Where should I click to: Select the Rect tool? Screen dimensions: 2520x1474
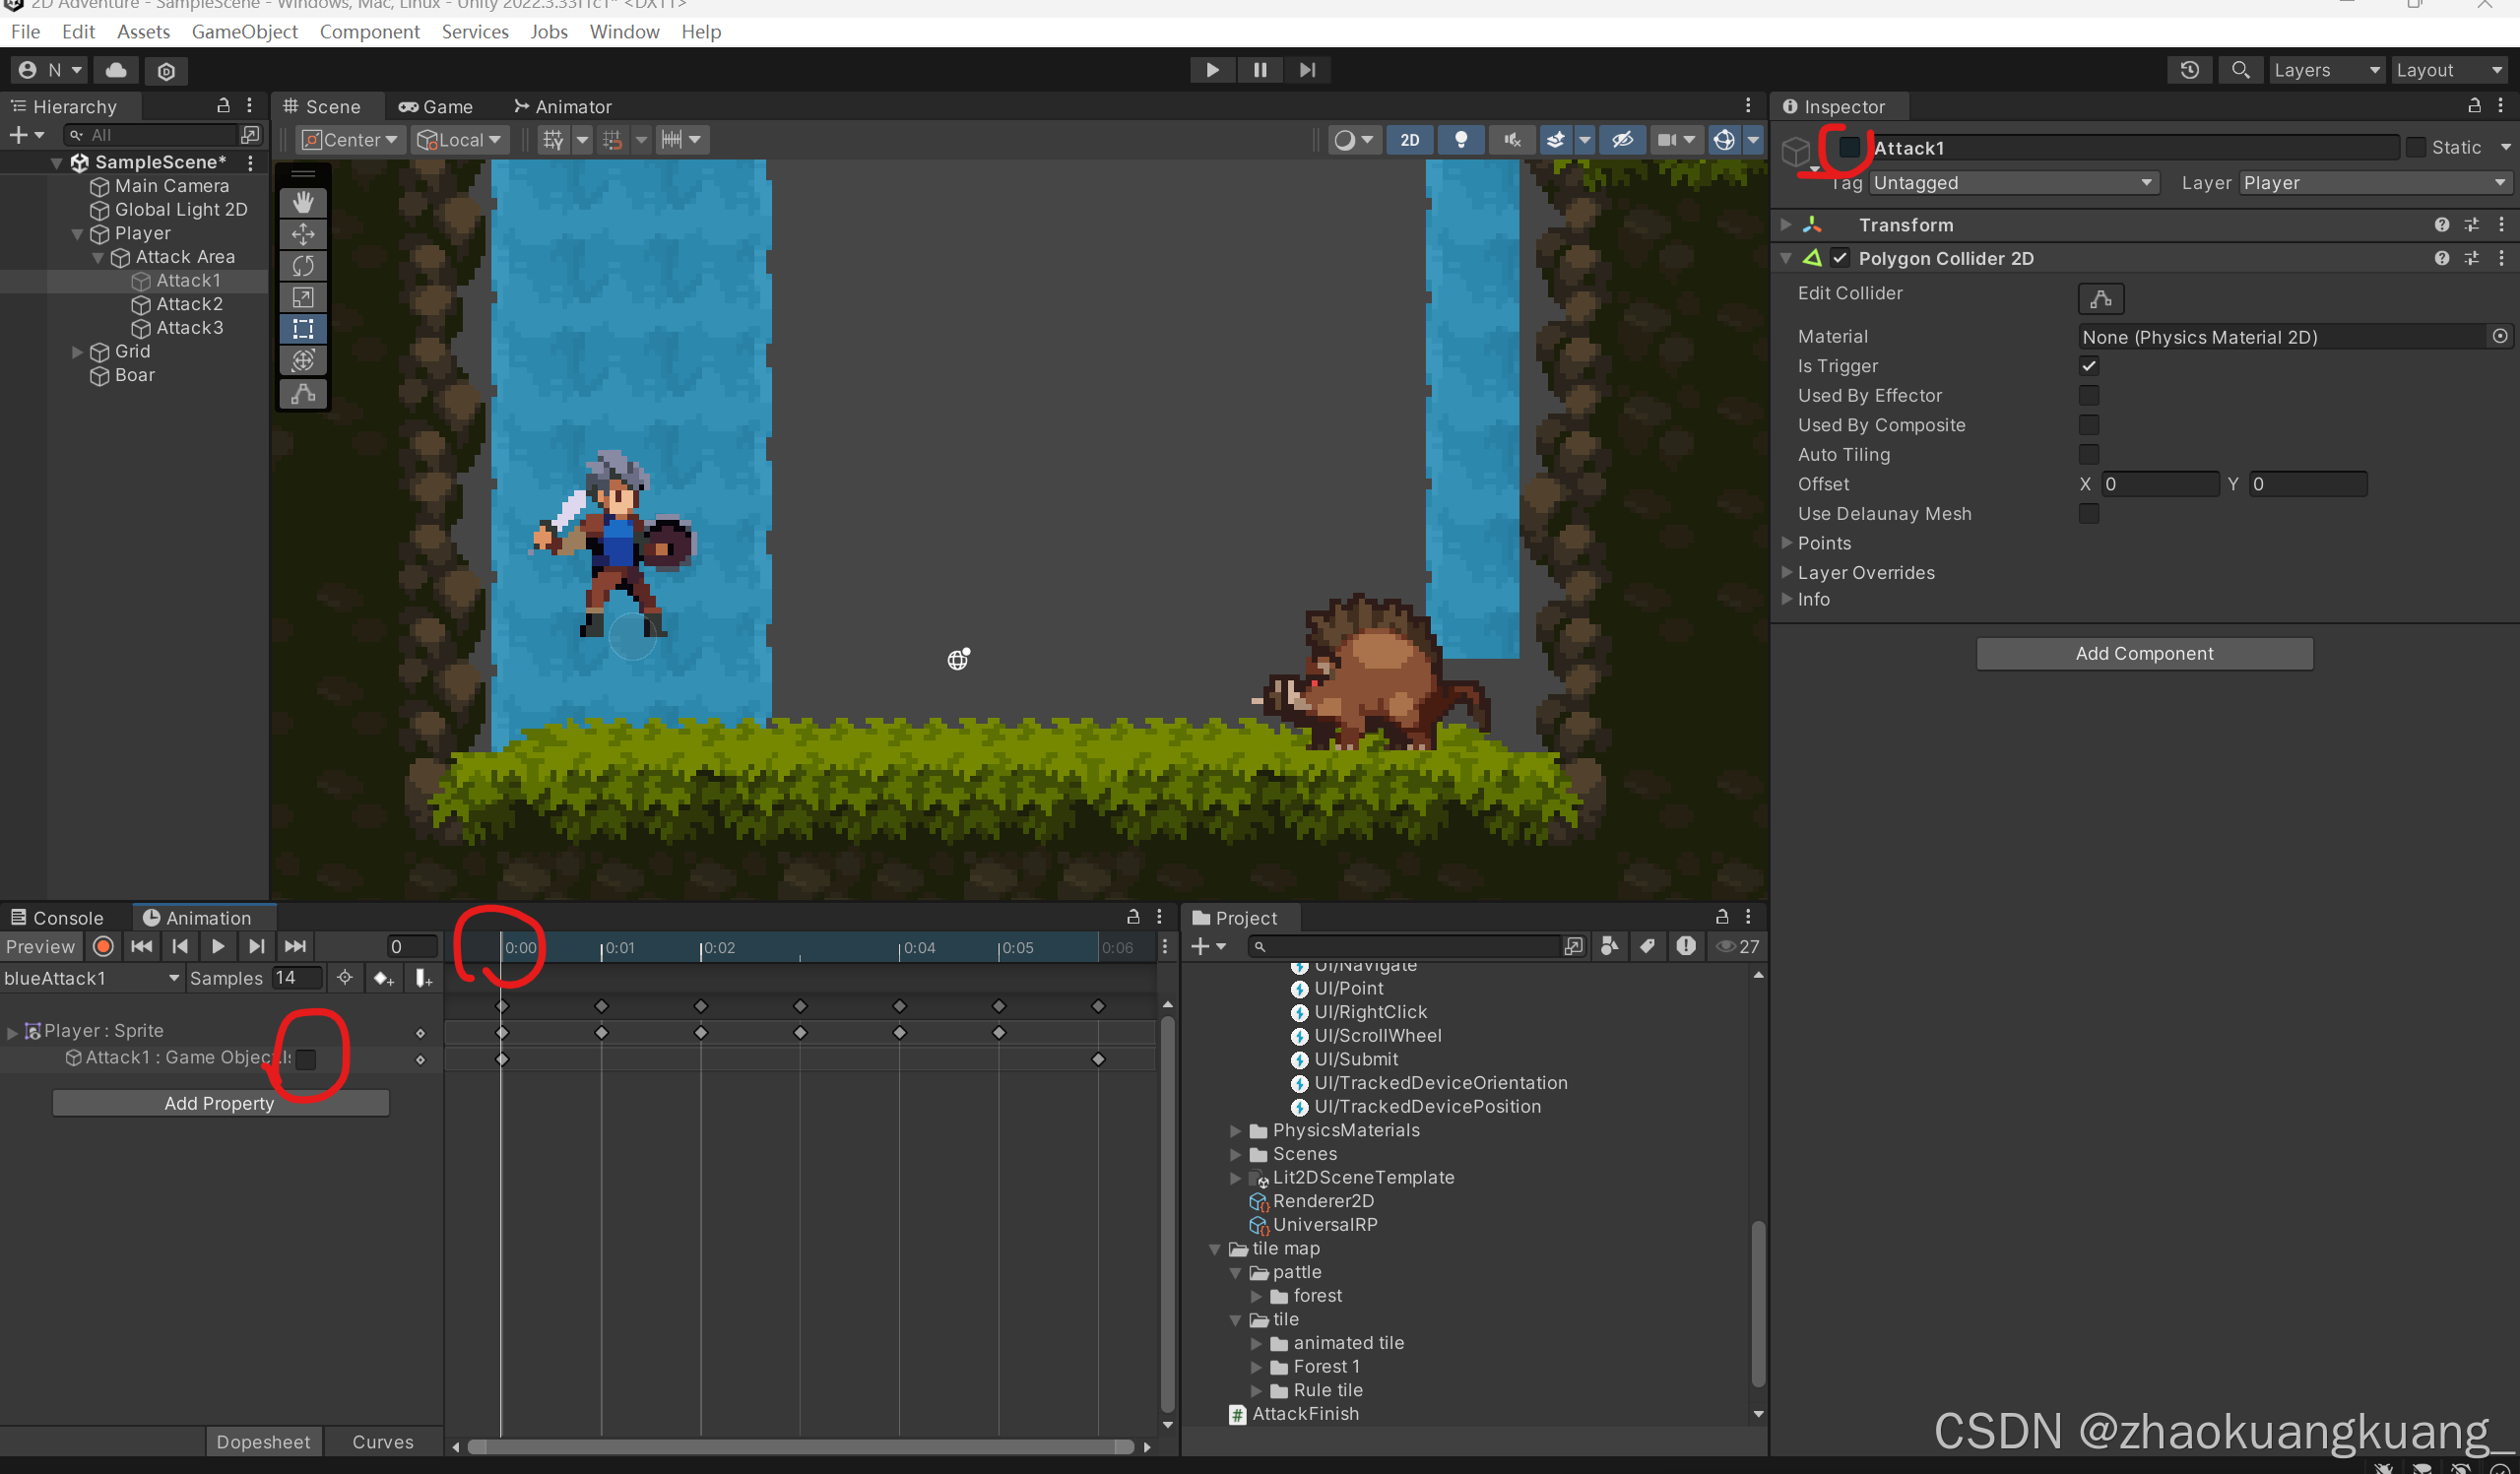[303, 329]
